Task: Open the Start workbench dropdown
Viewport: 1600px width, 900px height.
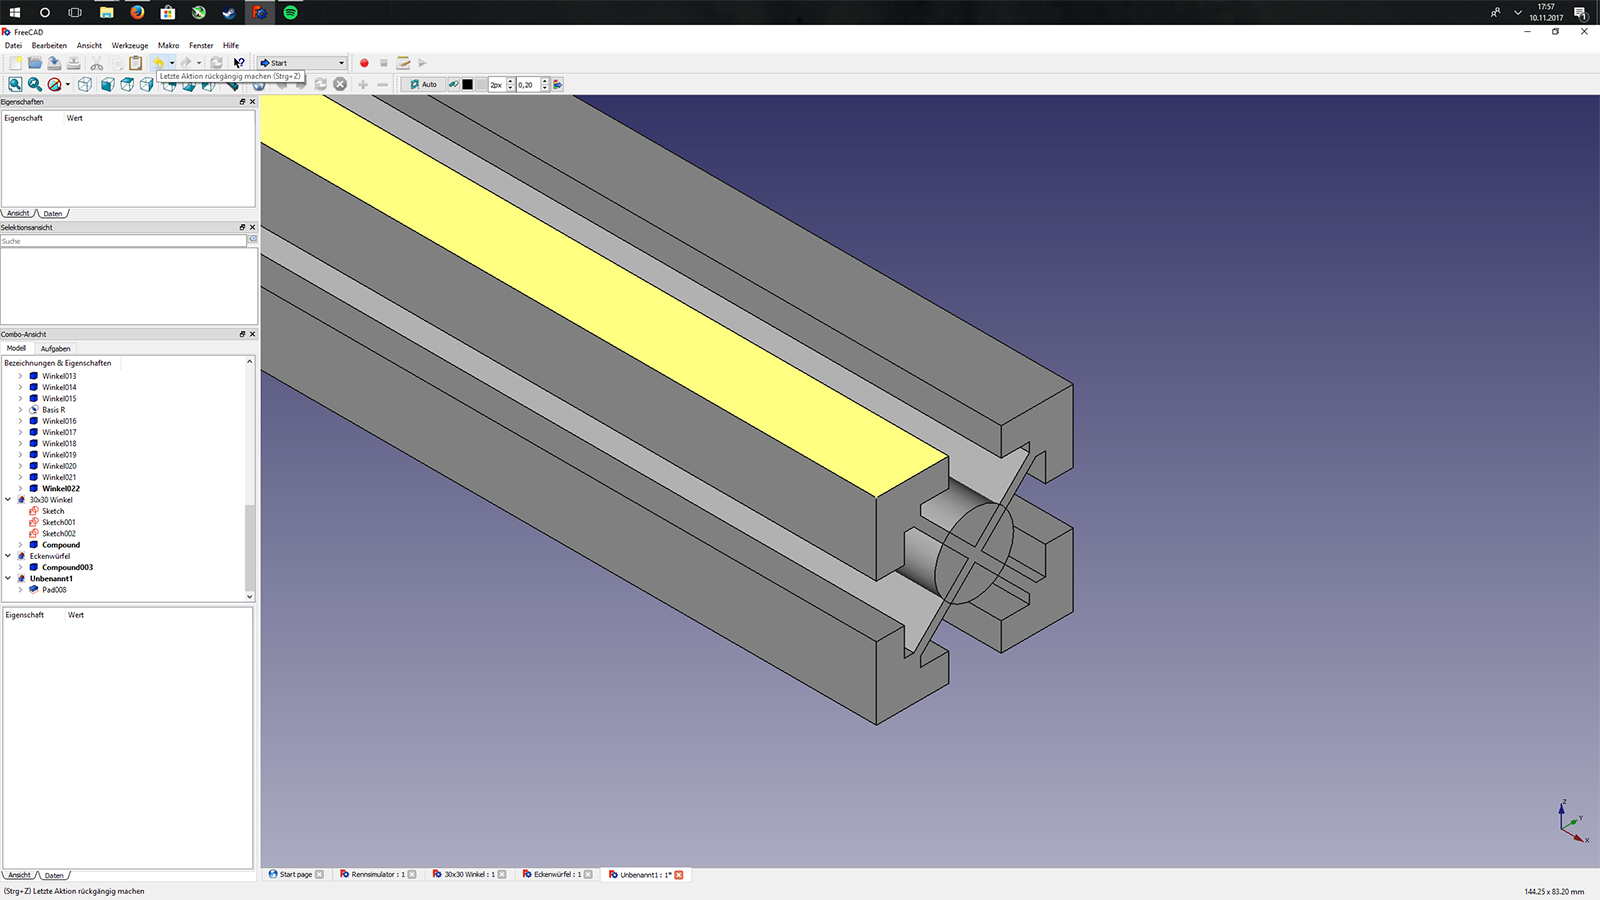Action: (x=302, y=63)
